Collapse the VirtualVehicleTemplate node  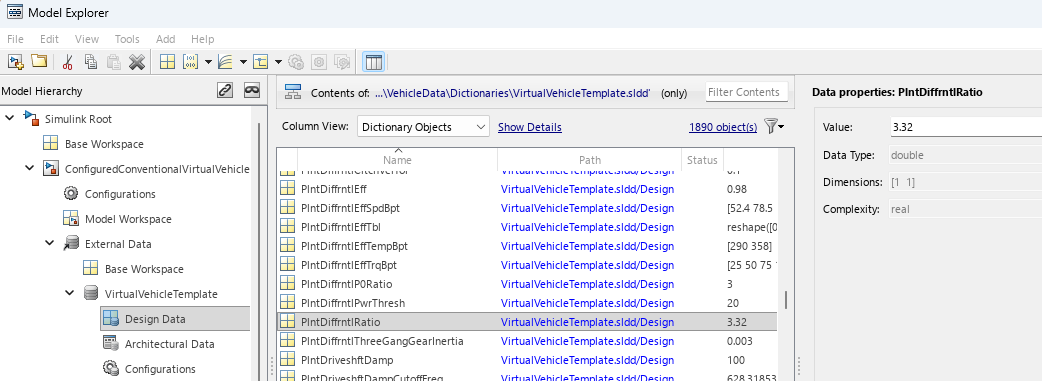point(69,293)
